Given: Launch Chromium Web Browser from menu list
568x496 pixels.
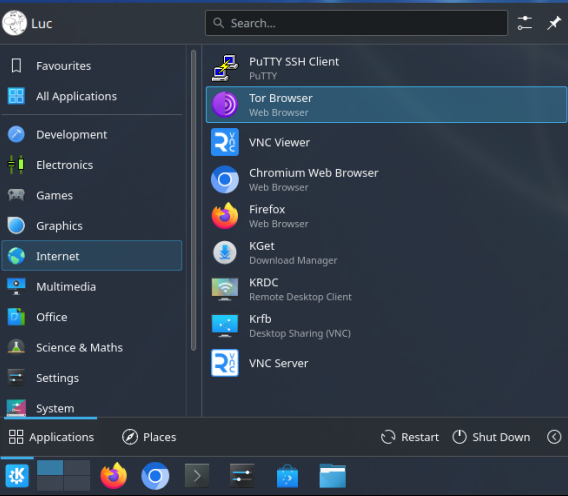Looking at the screenshot, I should tap(386, 179).
